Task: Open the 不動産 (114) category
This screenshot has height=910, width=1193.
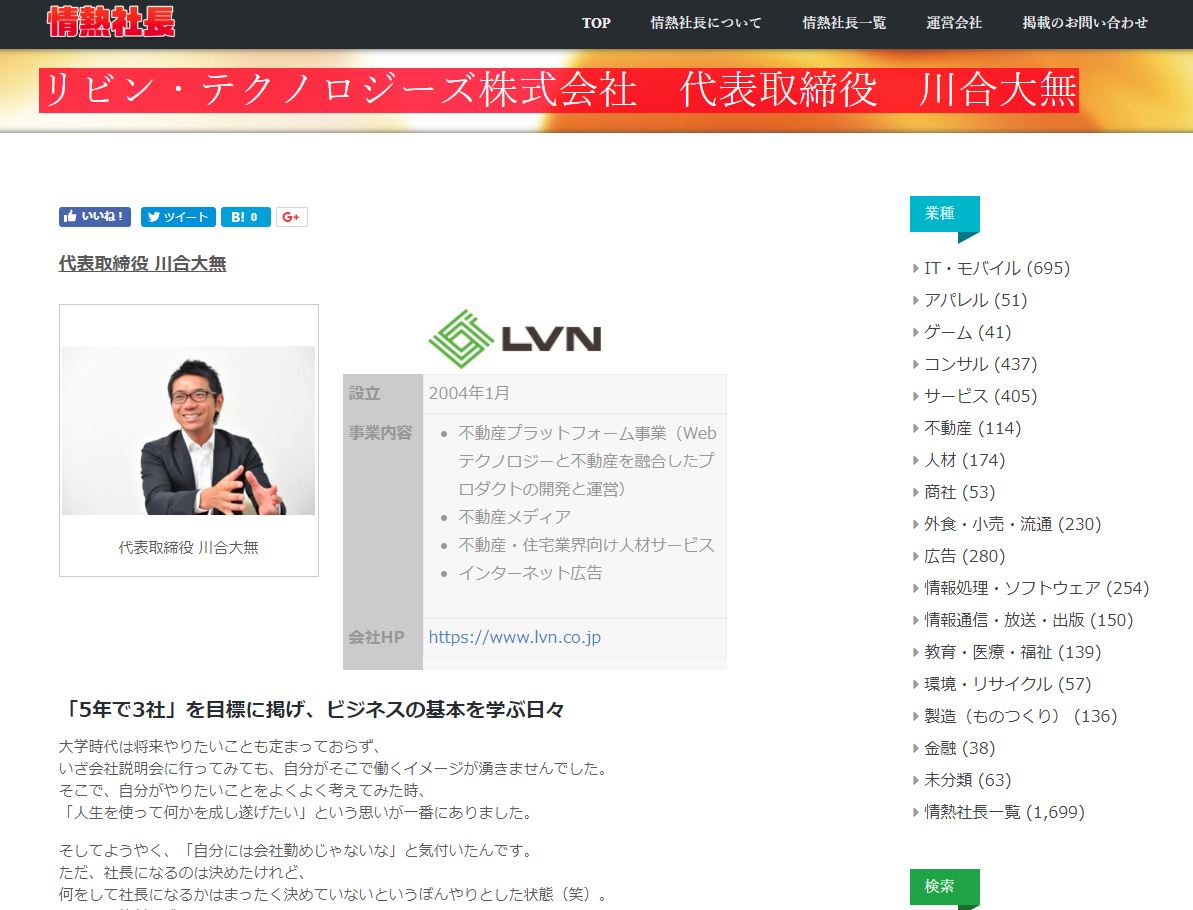Action: tap(972, 428)
